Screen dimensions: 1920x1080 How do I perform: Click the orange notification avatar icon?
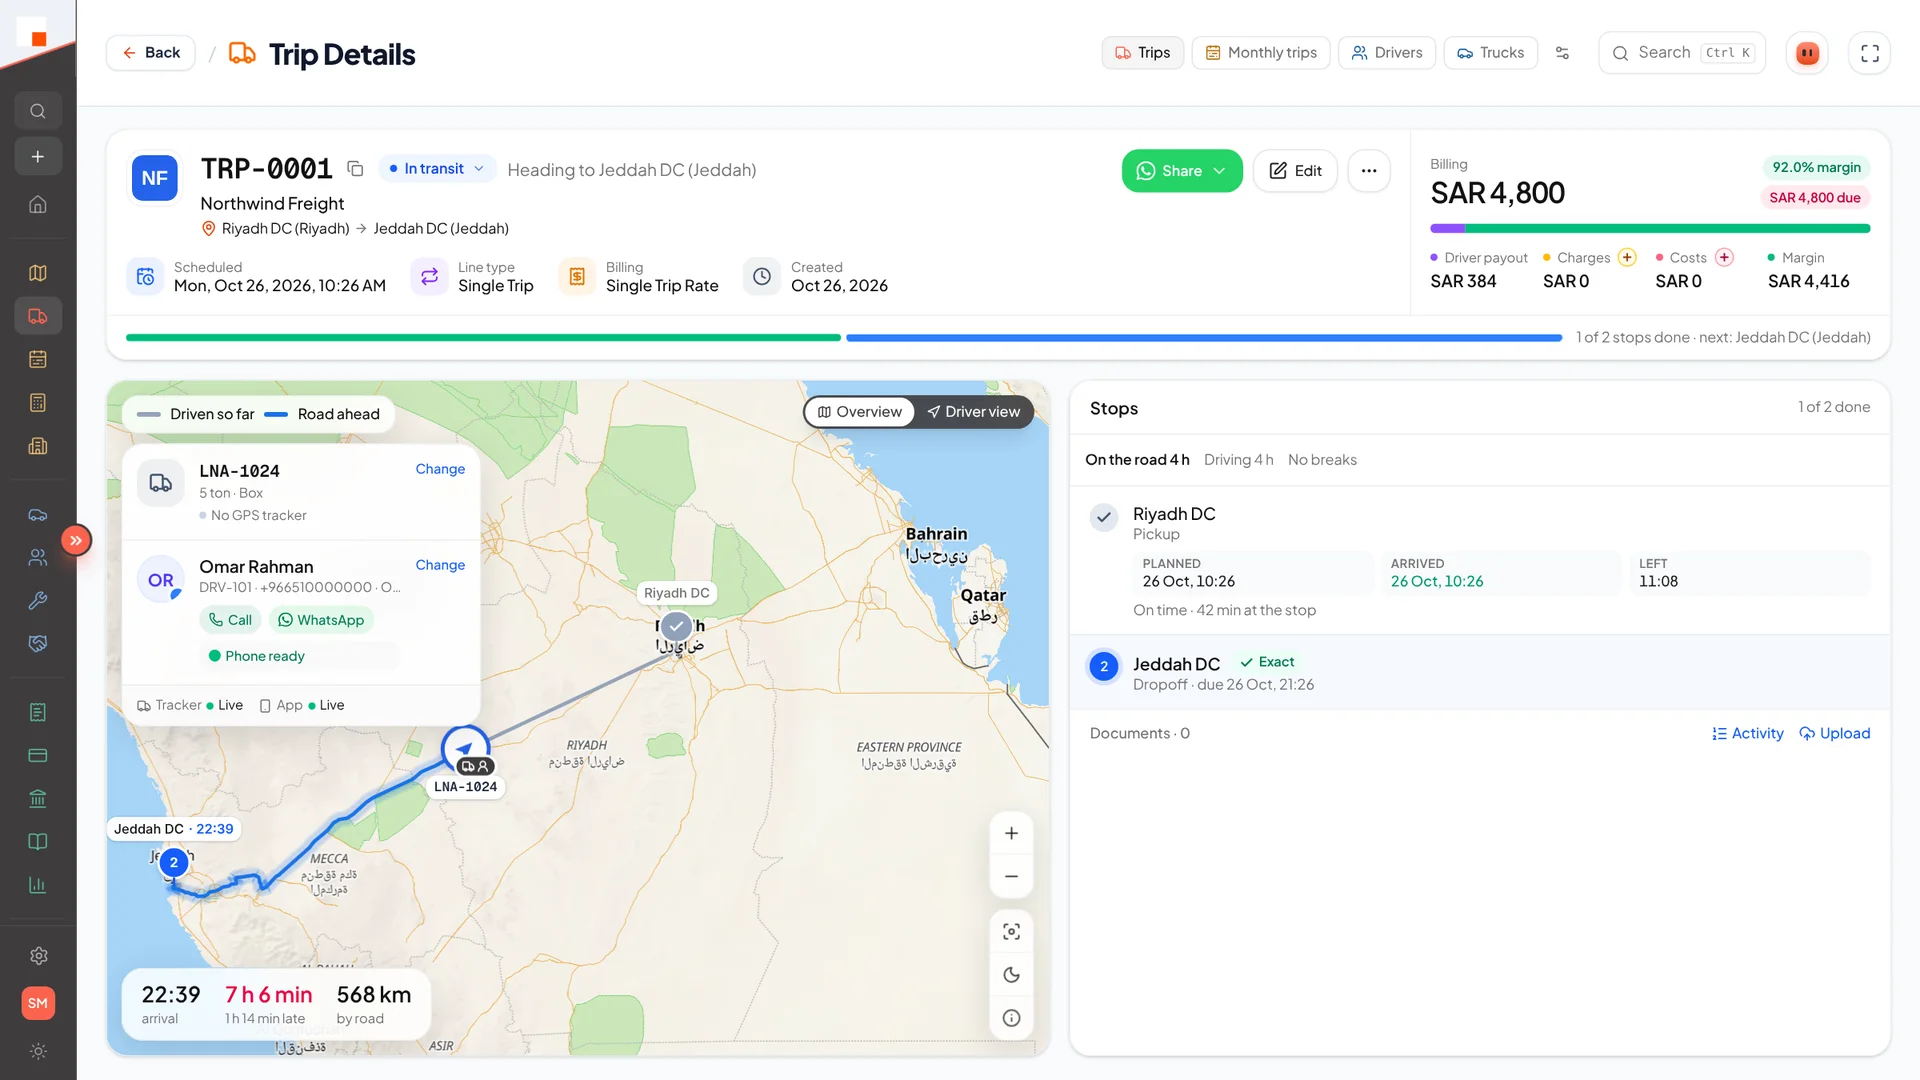point(1807,53)
